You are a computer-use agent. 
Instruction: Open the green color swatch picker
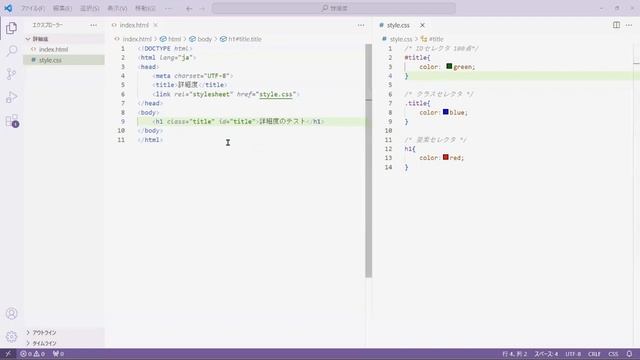pos(449,66)
